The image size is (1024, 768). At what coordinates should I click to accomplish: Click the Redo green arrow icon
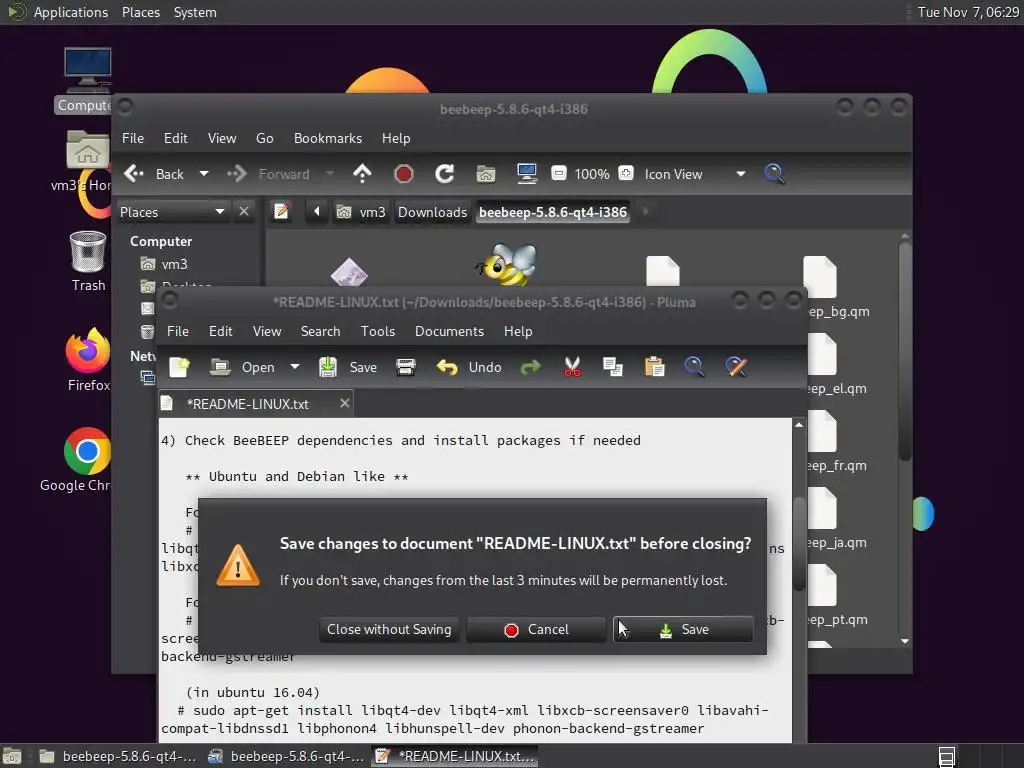(x=530, y=367)
